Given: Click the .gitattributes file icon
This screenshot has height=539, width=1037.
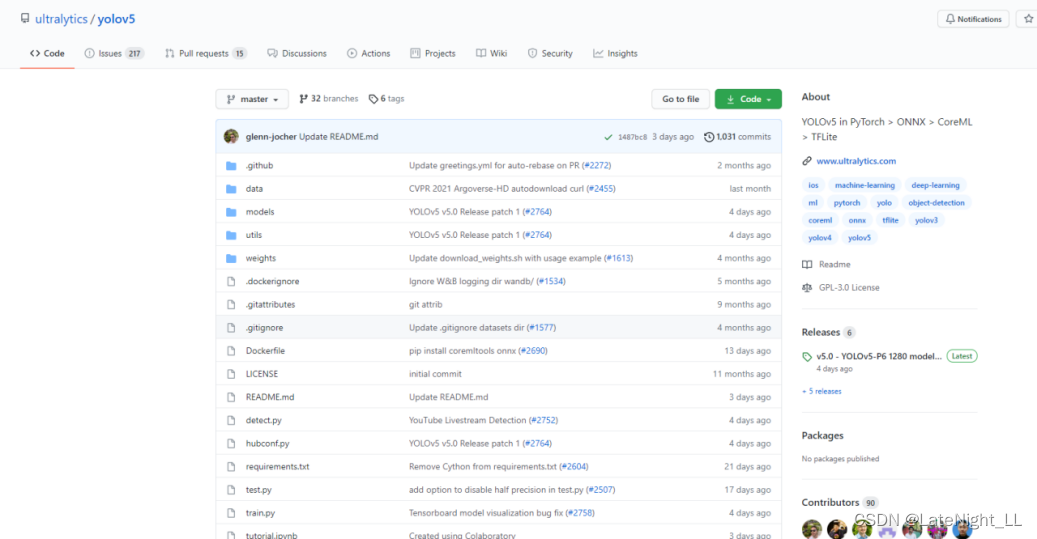Looking at the screenshot, I should 231,305.
